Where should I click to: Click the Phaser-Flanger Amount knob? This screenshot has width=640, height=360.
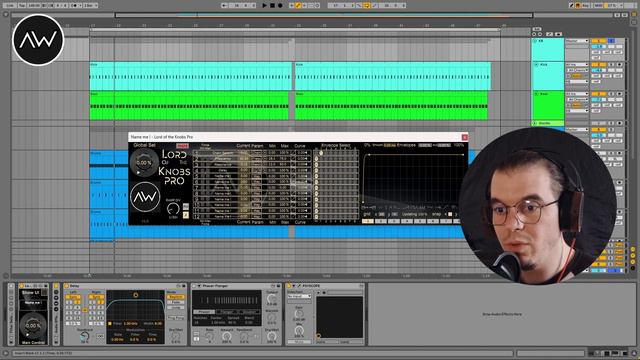pos(227,336)
